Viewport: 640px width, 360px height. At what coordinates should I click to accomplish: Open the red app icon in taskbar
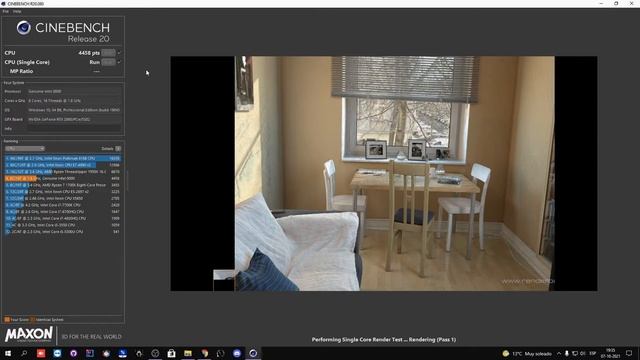[x=41, y=353]
